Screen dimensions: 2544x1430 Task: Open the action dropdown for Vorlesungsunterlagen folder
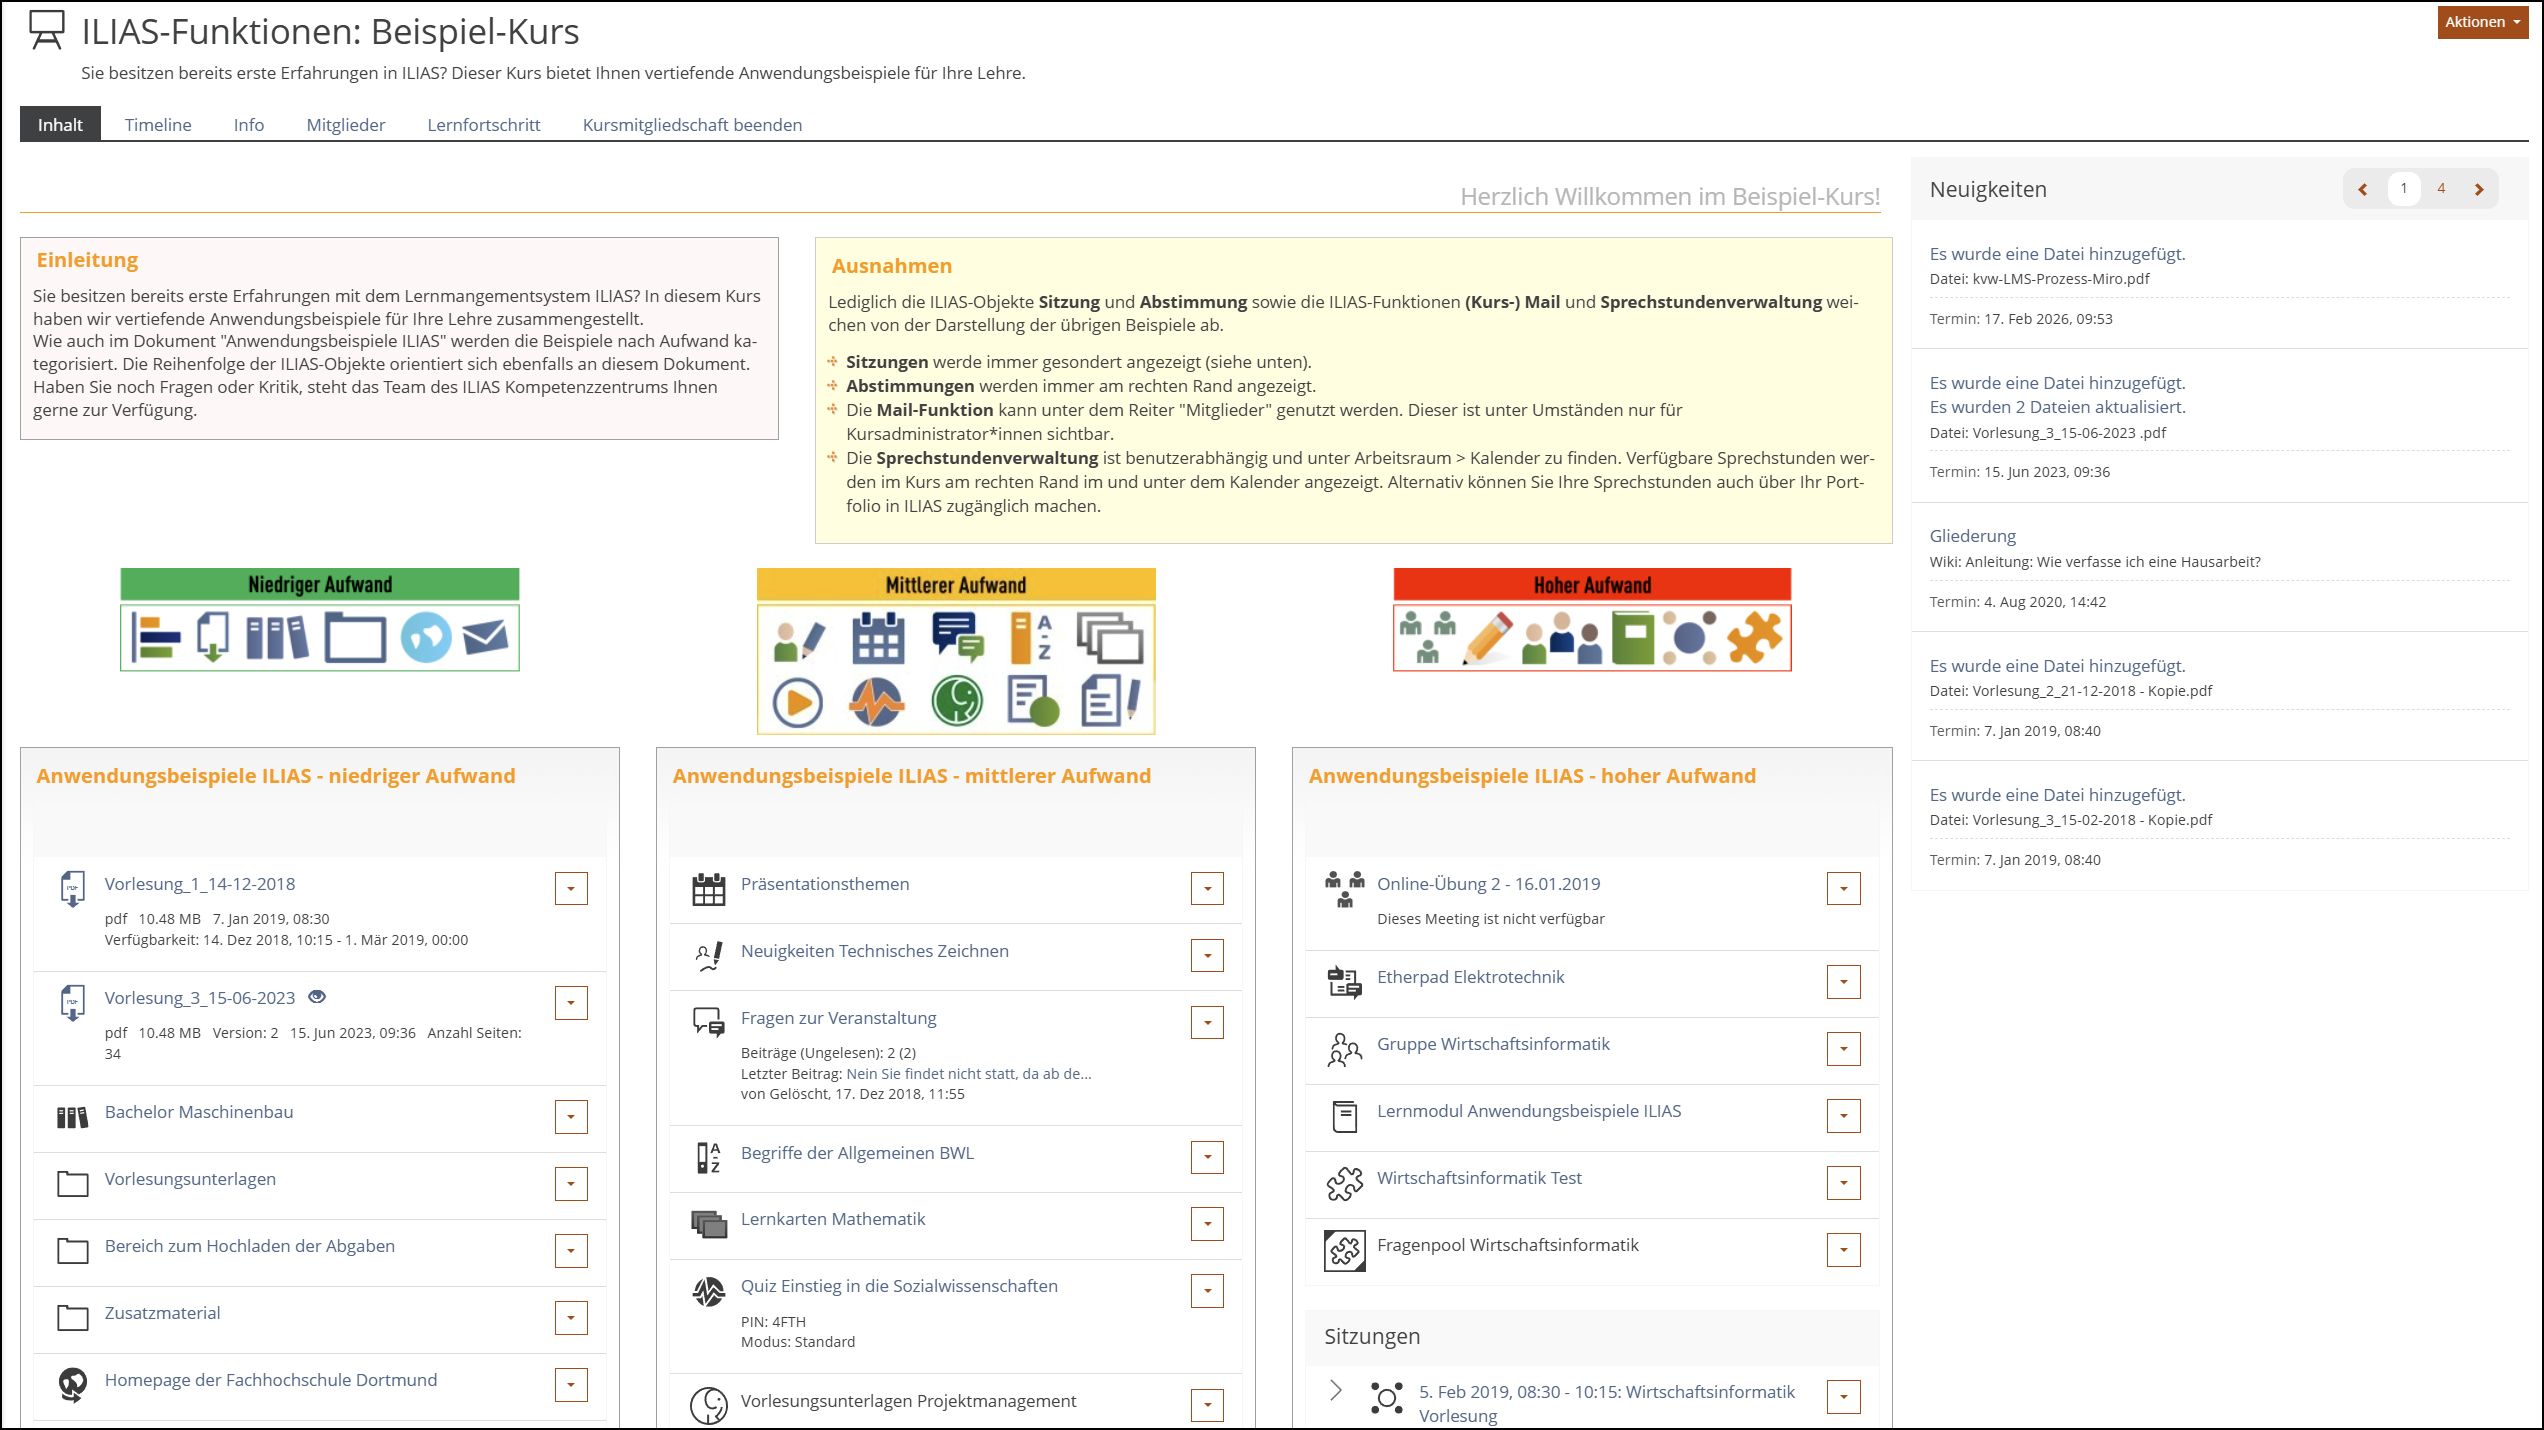pyautogui.click(x=571, y=1184)
